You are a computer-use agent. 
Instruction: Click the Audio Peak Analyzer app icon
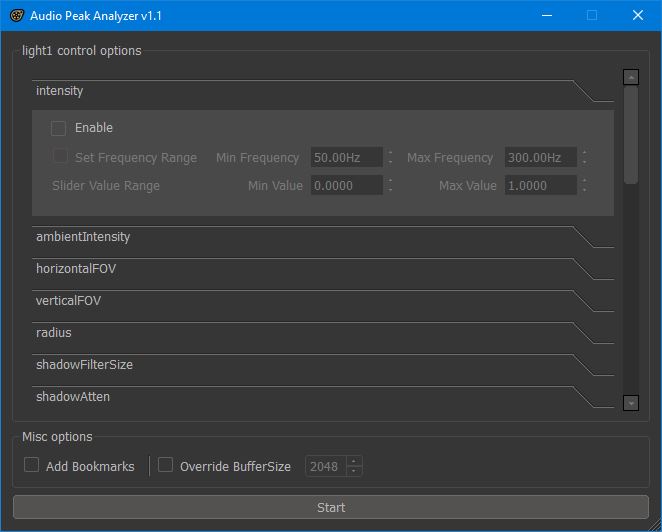(17, 16)
